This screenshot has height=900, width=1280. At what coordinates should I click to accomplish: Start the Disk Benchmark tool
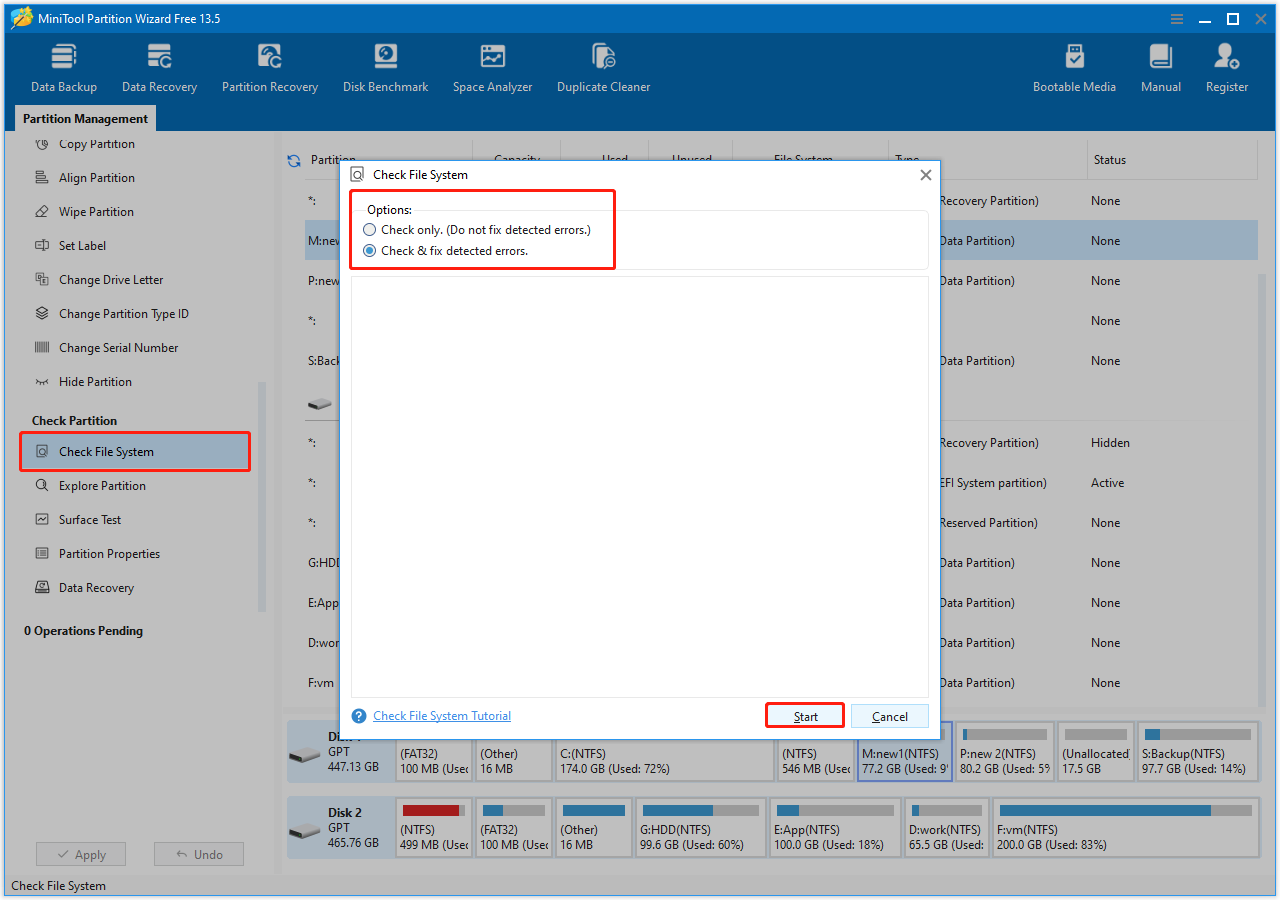[x=385, y=65]
